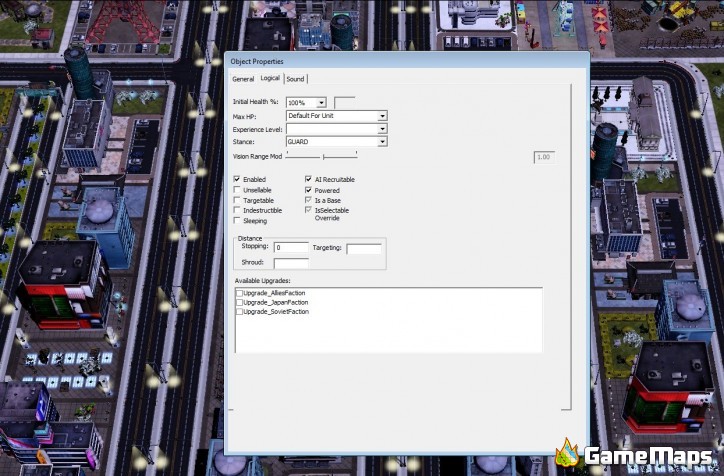Check the Unsellable checkbox
Viewport: 724px width, 476px height.
[x=237, y=190]
